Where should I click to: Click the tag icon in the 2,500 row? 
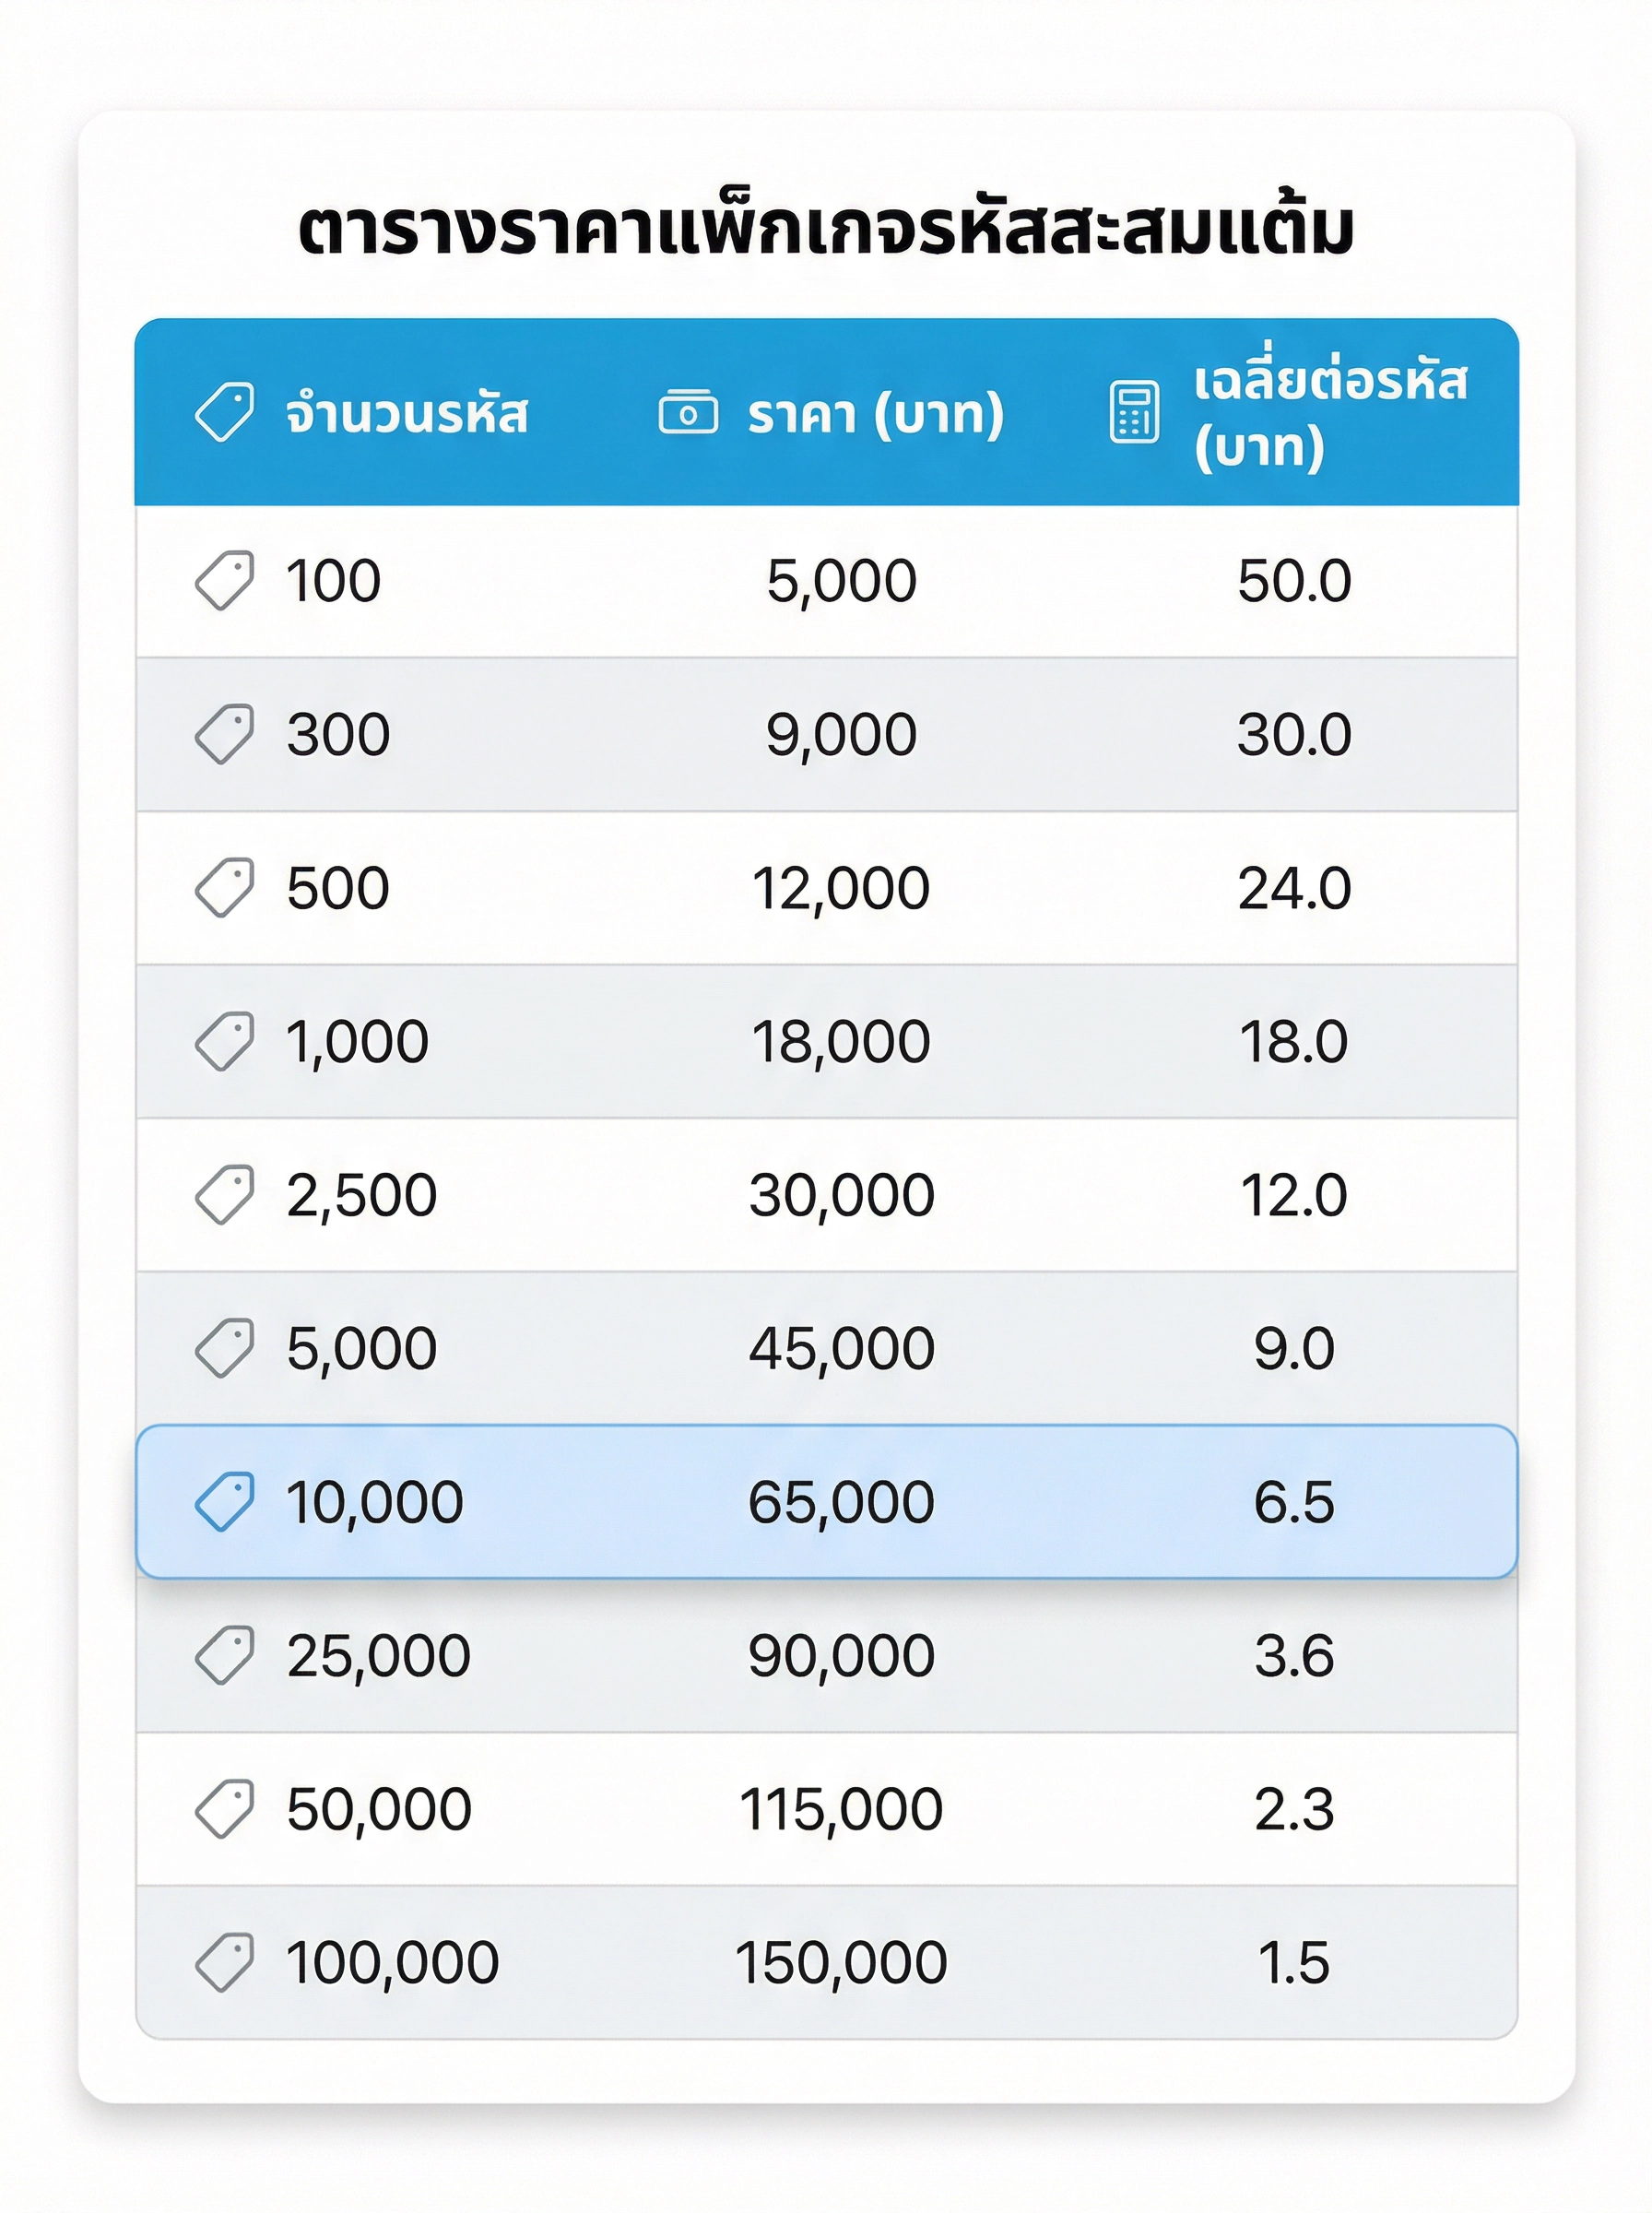[x=224, y=1194]
